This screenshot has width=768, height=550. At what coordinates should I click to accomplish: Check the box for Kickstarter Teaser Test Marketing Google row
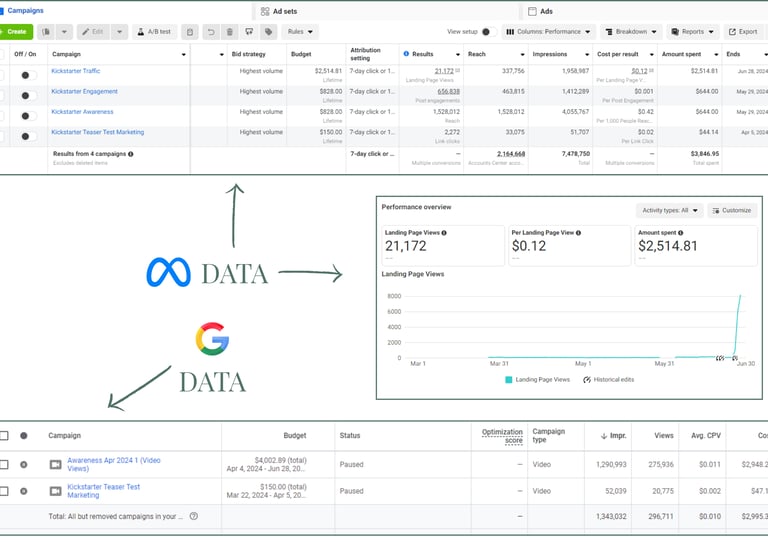click(x=4, y=491)
